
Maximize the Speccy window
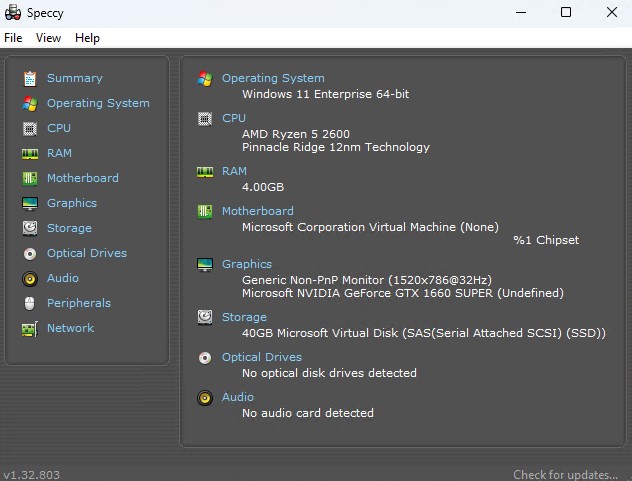tap(566, 12)
